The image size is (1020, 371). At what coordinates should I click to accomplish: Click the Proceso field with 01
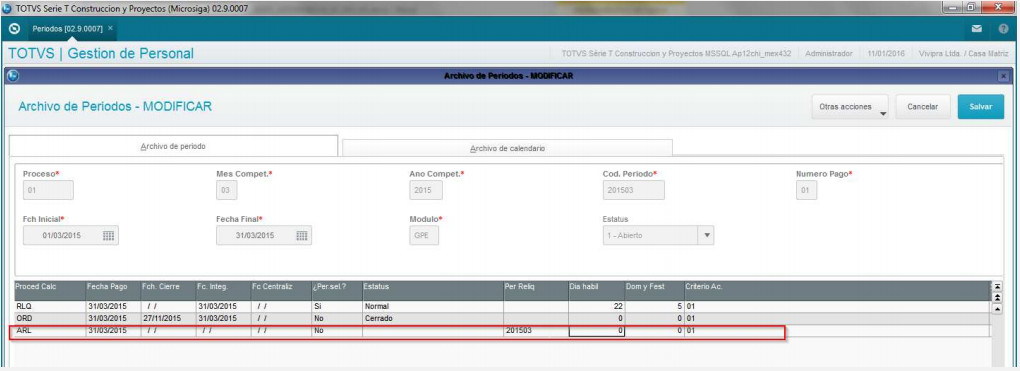tap(48, 190)
